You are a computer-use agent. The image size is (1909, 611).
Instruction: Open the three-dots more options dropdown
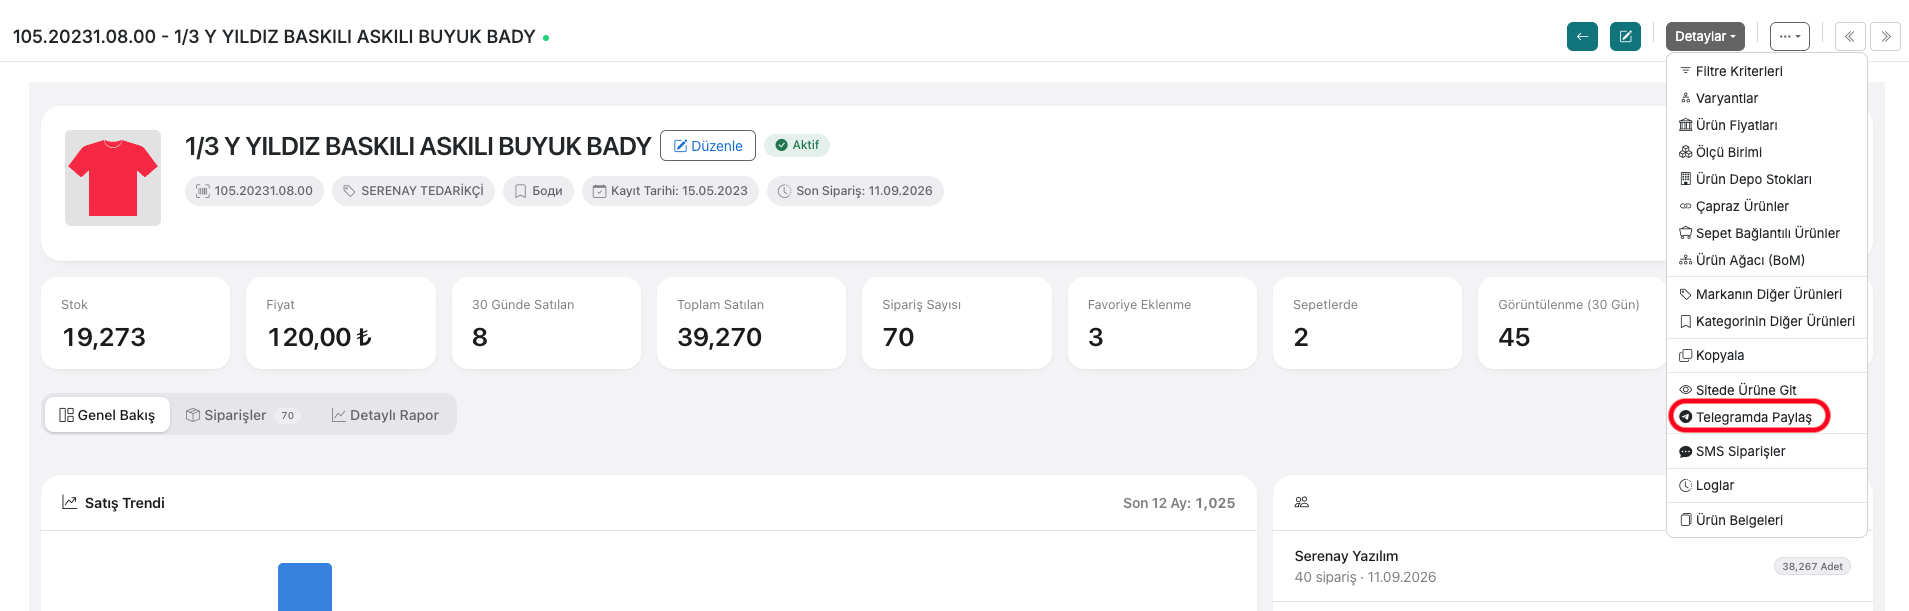(1790, 36)
